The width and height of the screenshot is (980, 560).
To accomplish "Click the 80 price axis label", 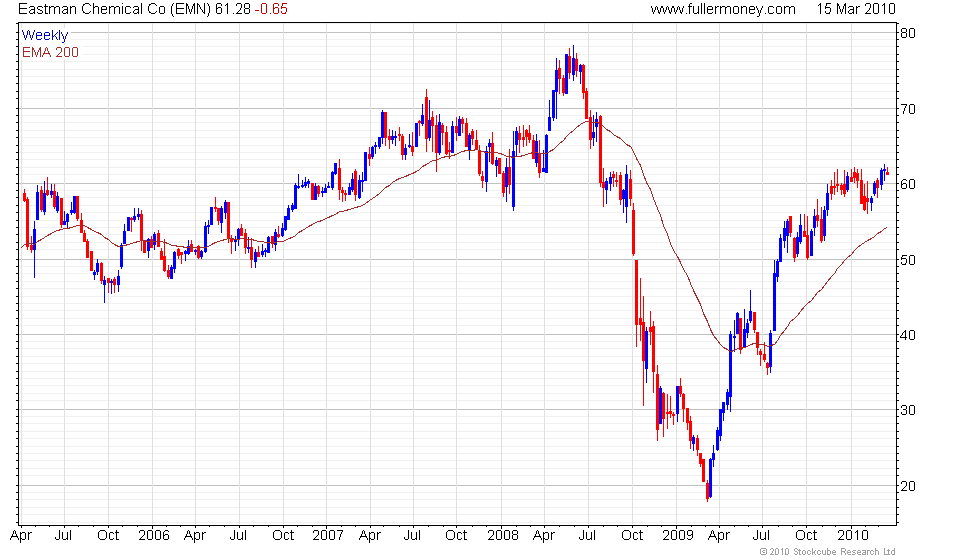I will click(908, 33).
